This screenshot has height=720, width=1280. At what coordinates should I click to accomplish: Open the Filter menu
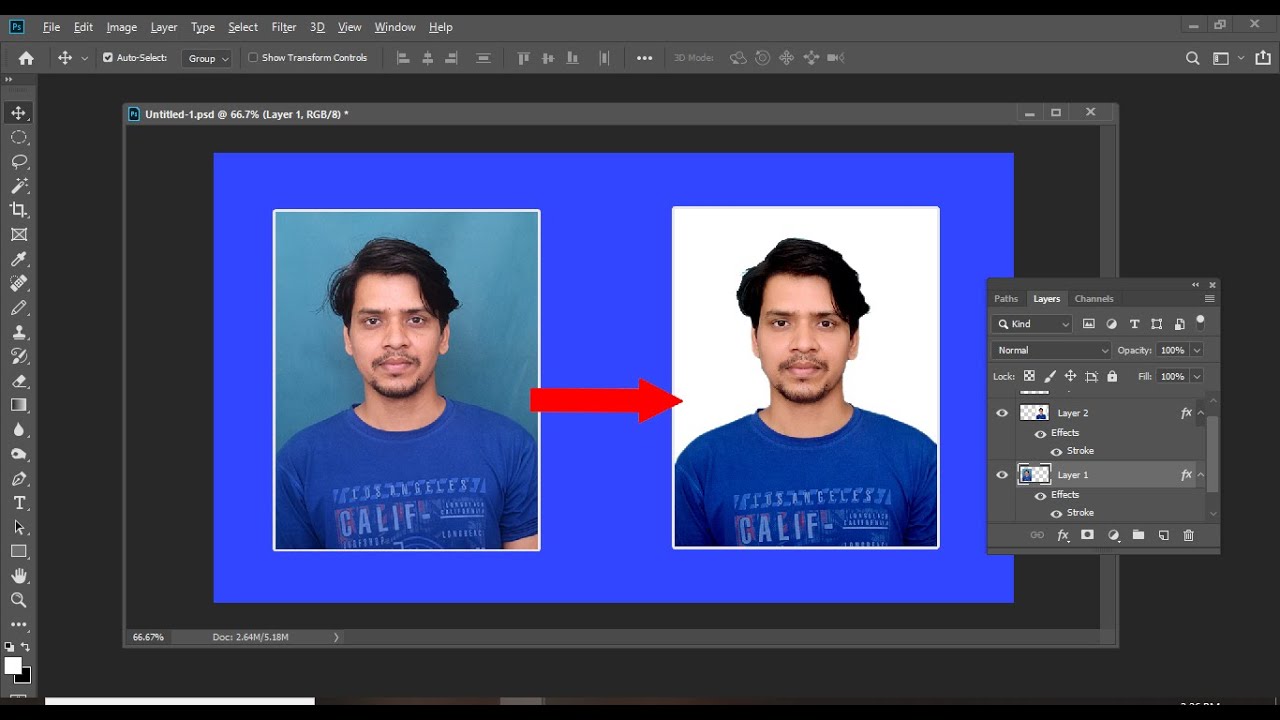[x=284, y=27]
